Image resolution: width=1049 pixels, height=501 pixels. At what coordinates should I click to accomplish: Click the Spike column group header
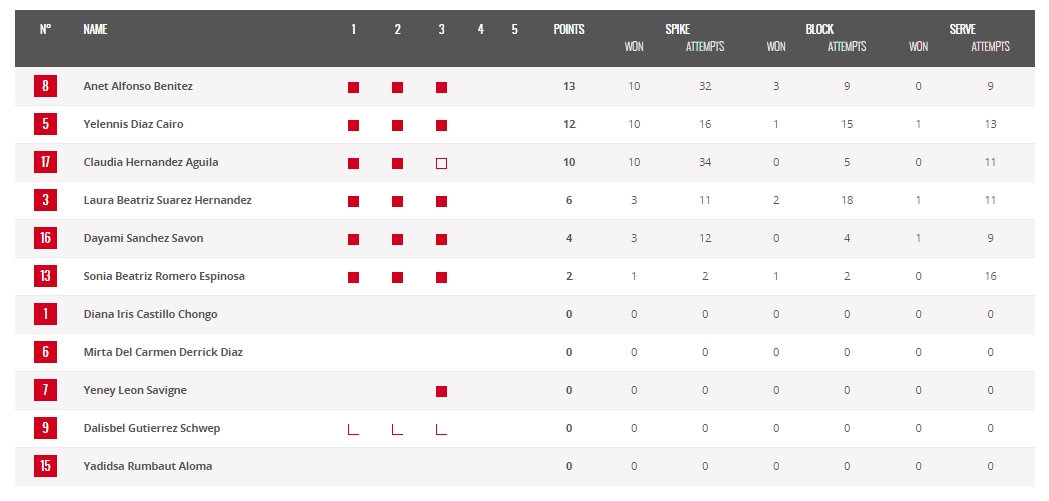coord(677,30)
